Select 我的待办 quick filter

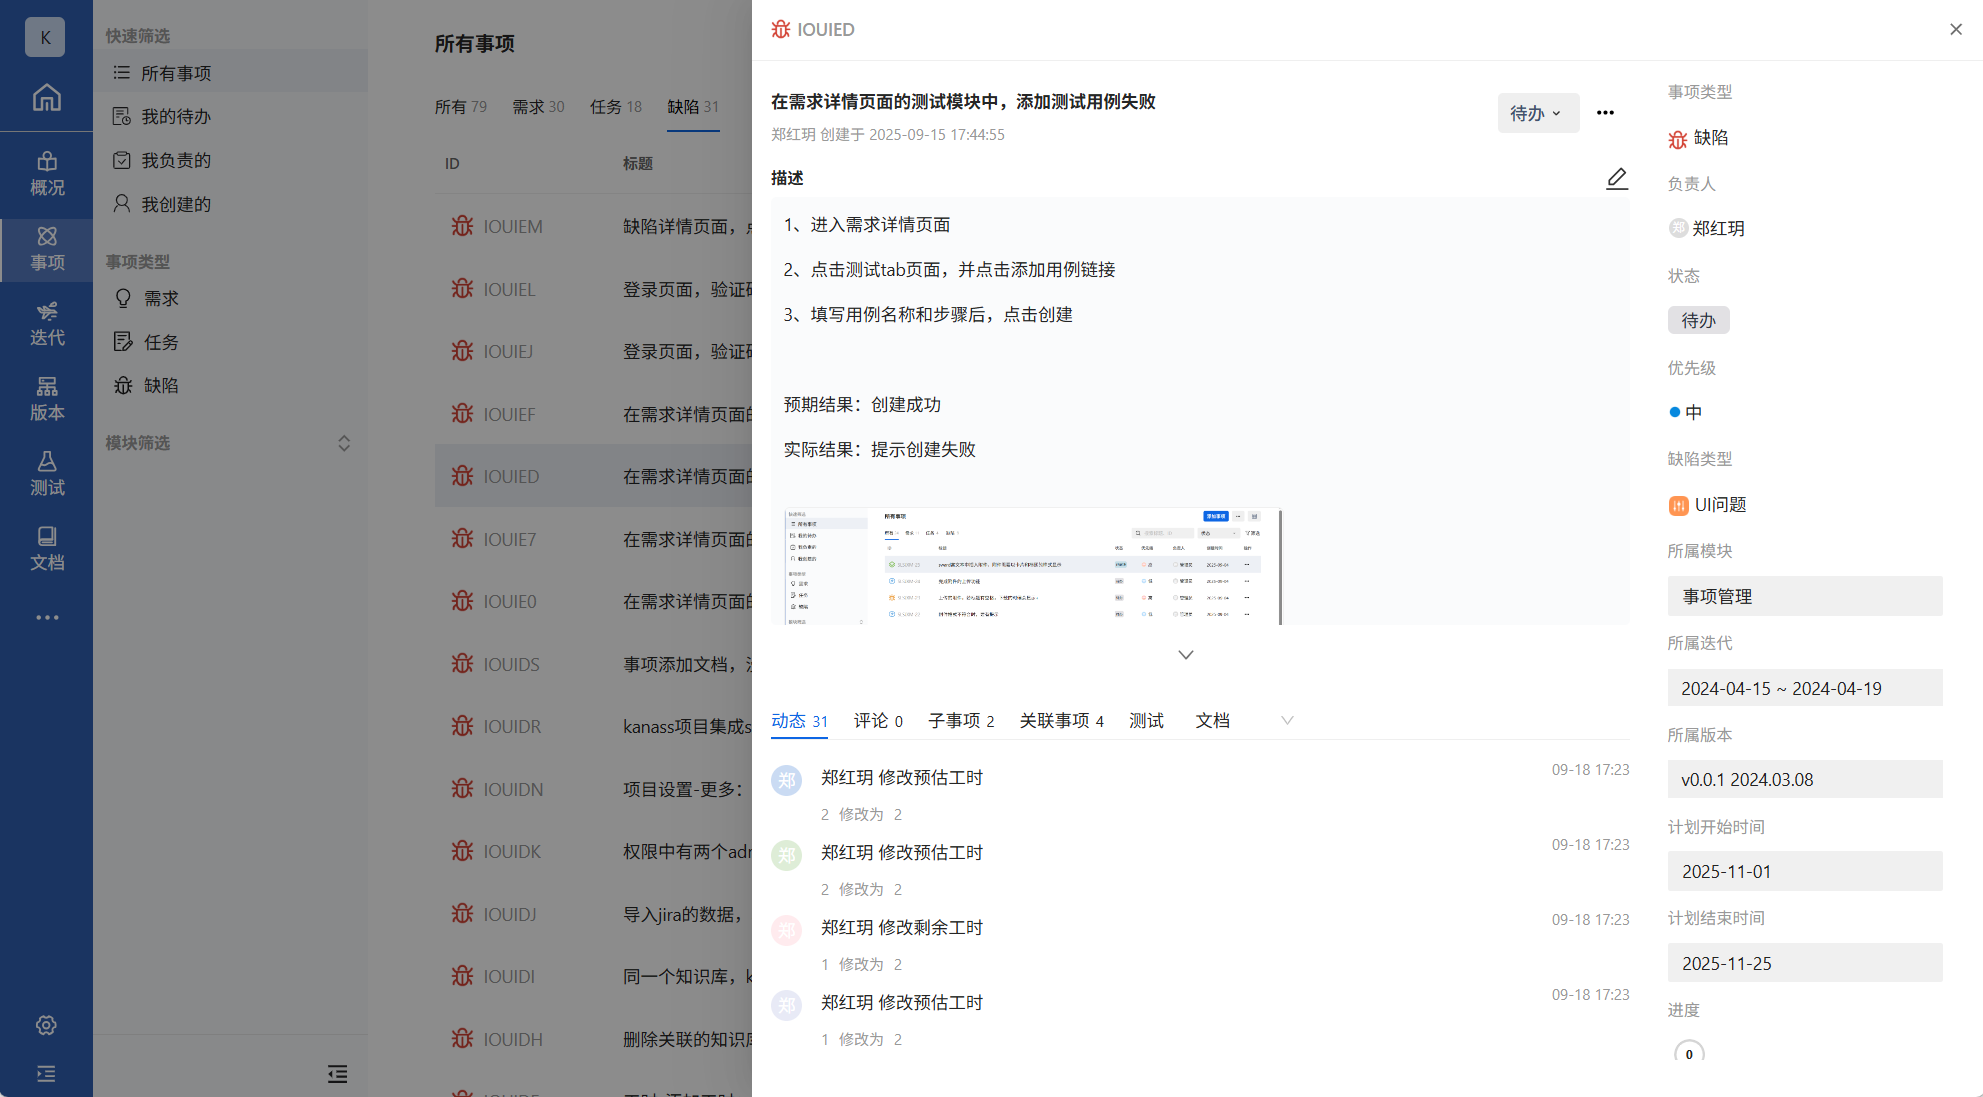175,116
